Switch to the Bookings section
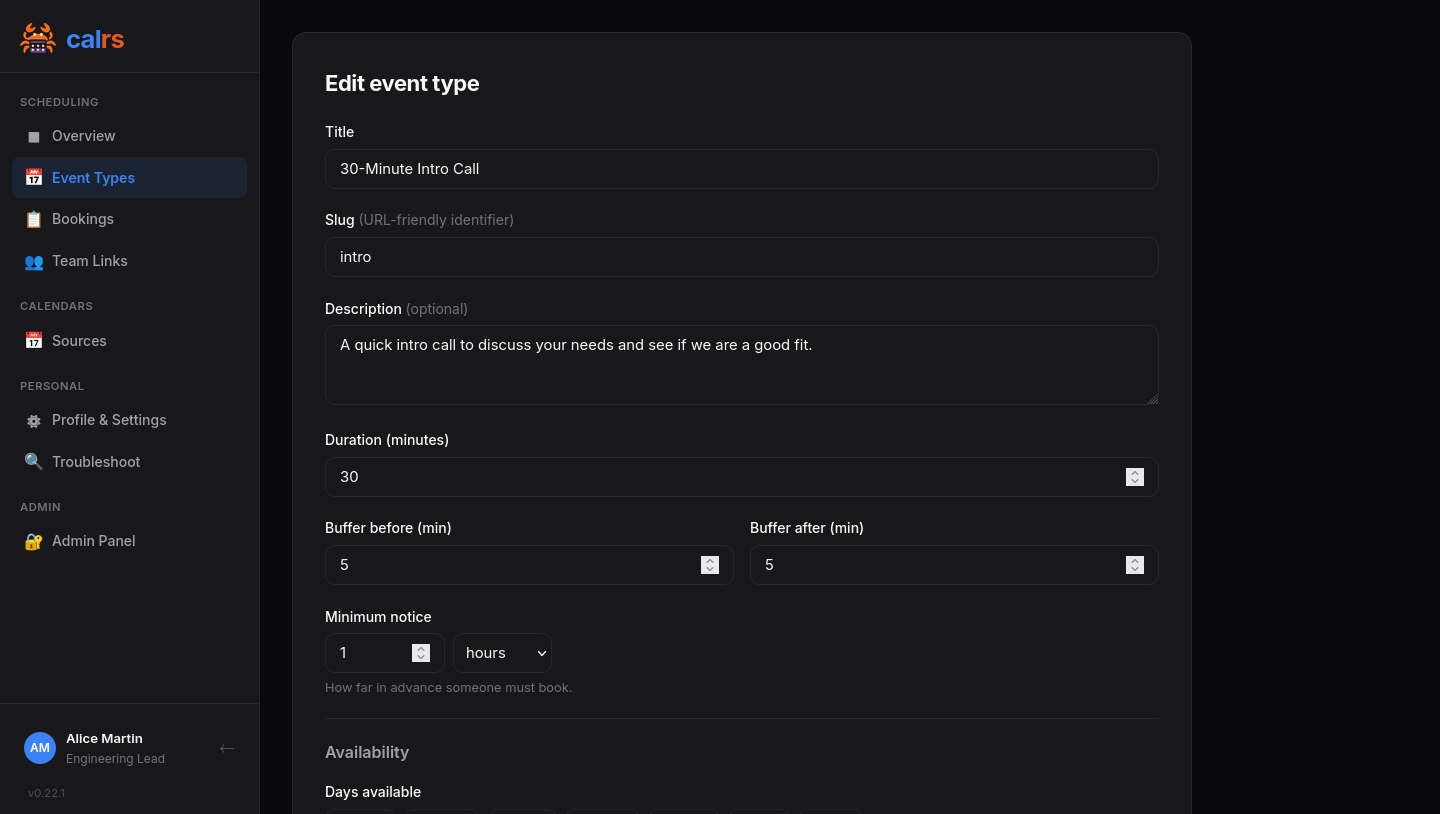This screenshot has height=814, width=1440. [x=83, y=219]
